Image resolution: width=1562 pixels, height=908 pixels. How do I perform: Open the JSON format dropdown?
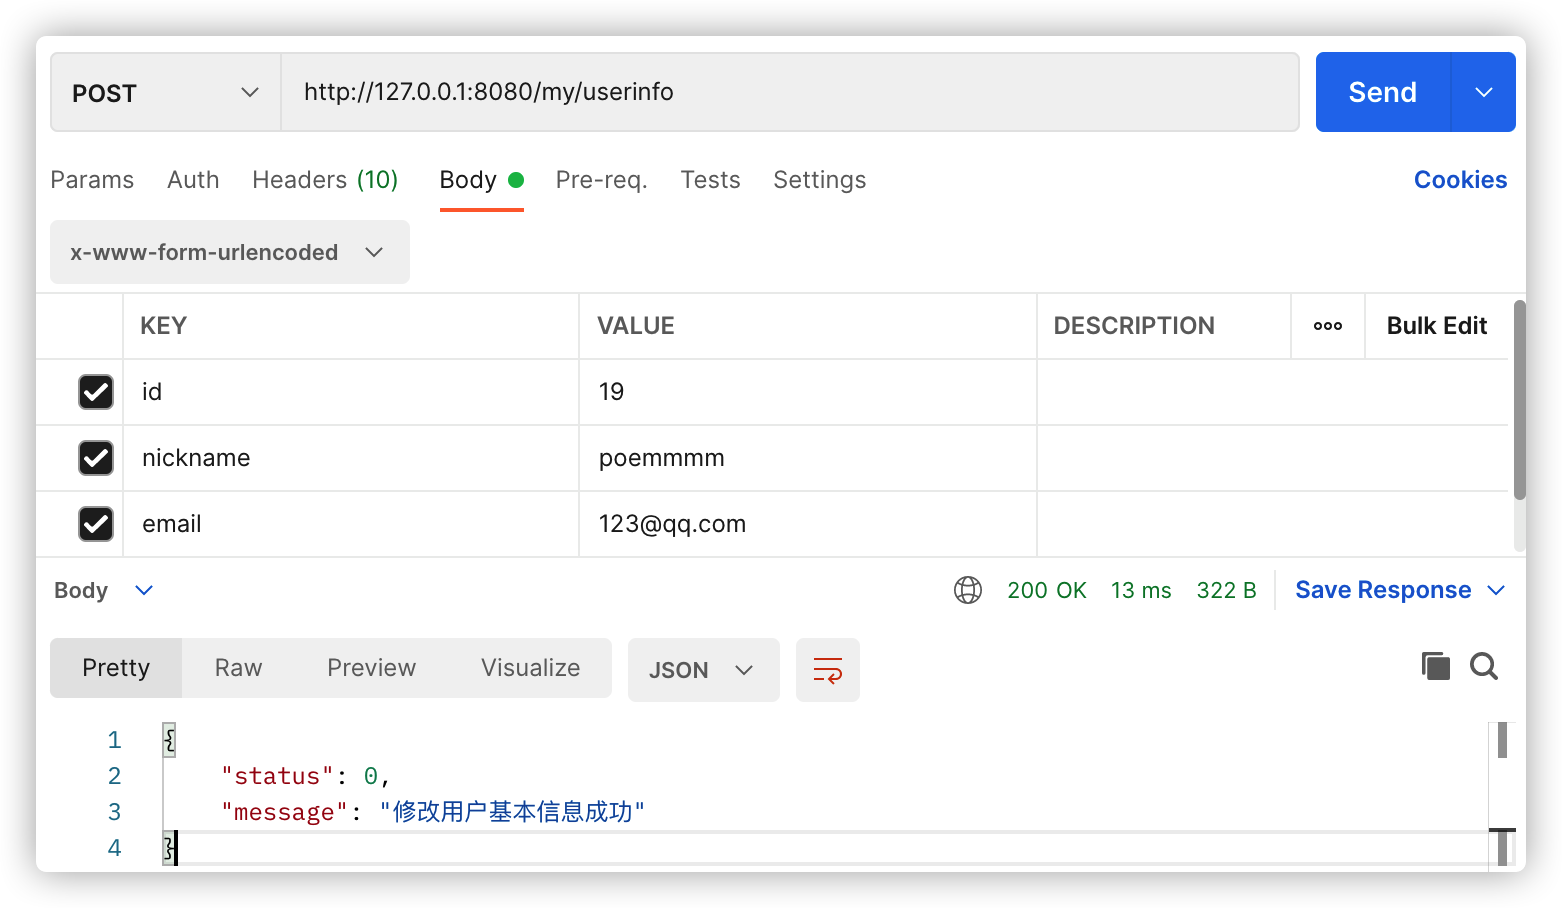(703, 670)
